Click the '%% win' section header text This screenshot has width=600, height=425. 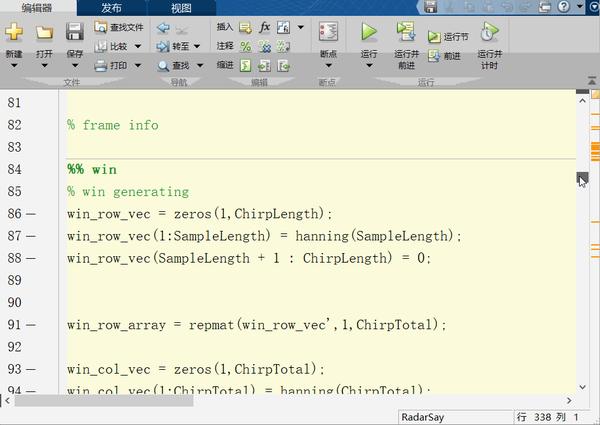(92, 169)
